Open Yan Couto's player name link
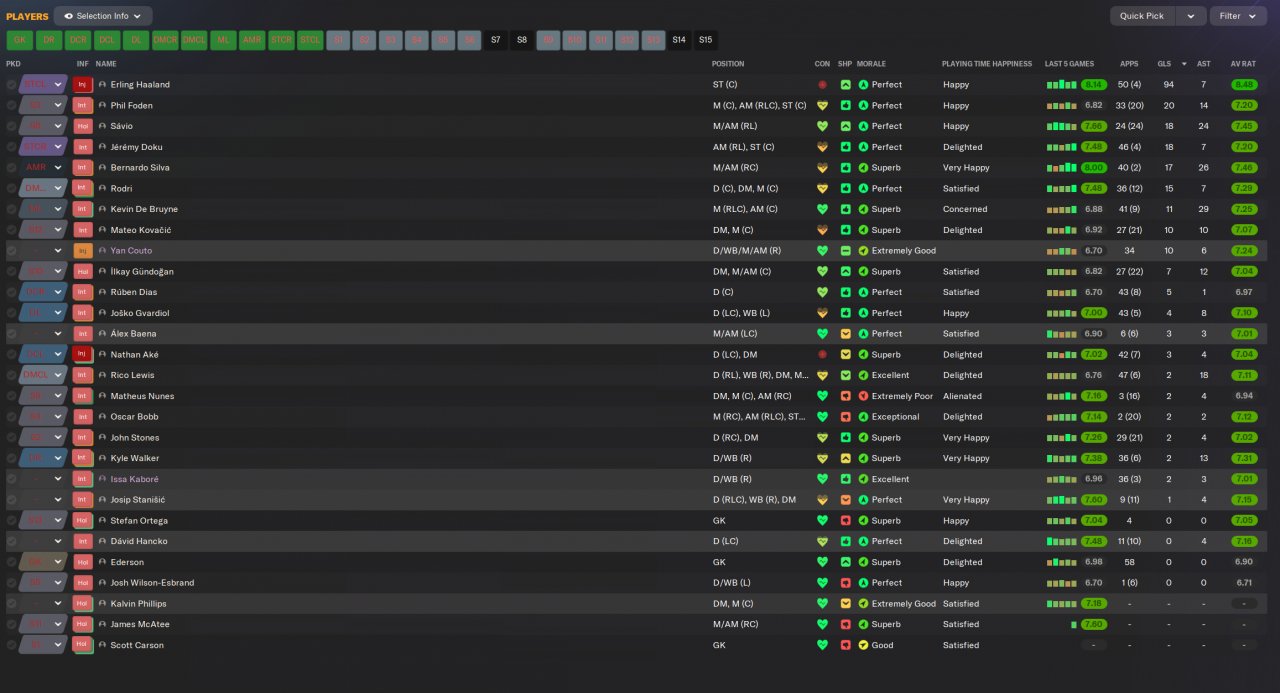 131,251
